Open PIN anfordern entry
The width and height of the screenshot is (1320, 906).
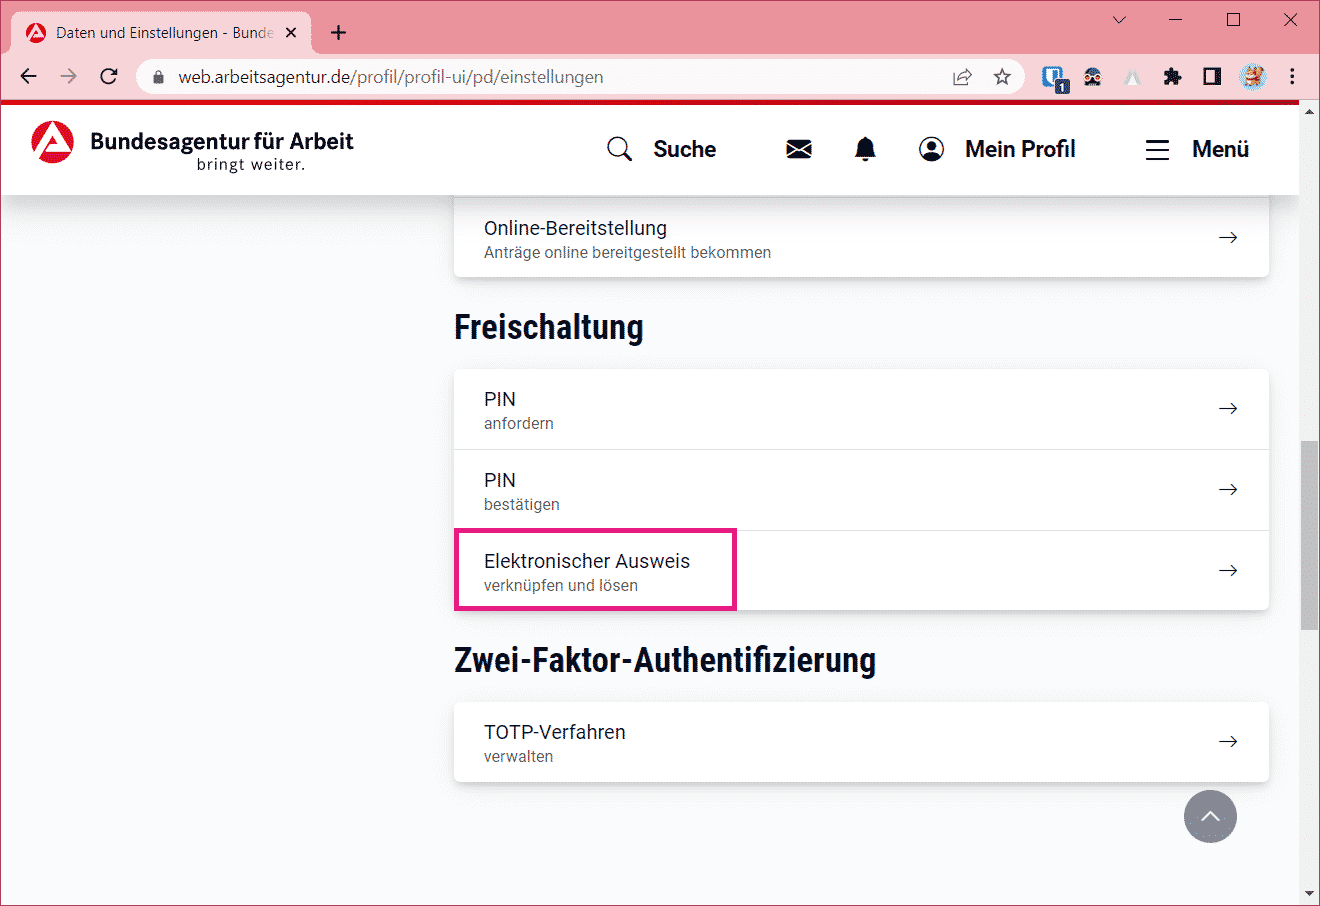860,409
